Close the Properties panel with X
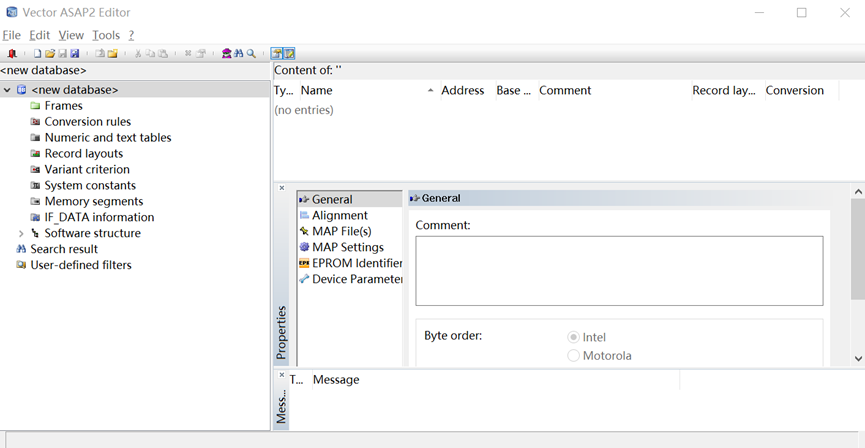The image size is (865, 448). [x=282, y=188]
